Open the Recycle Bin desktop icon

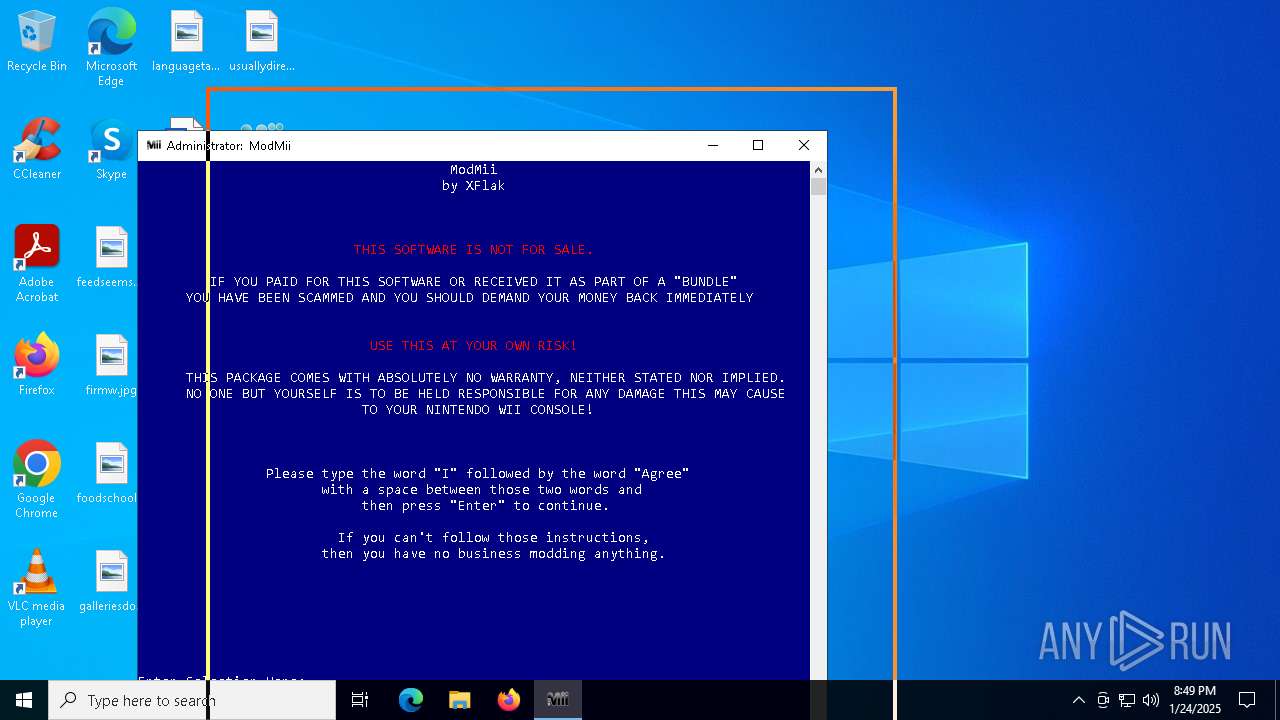[x=37, y=42]
